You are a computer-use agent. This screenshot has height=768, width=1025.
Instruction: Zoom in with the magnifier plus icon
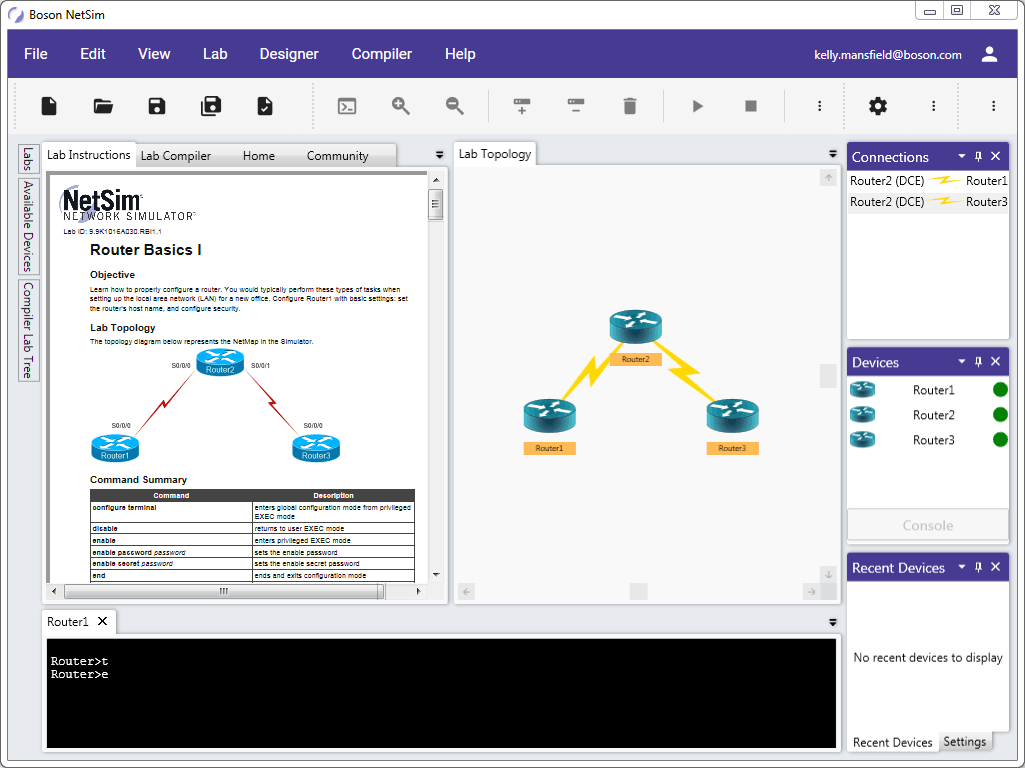point(401,106)
